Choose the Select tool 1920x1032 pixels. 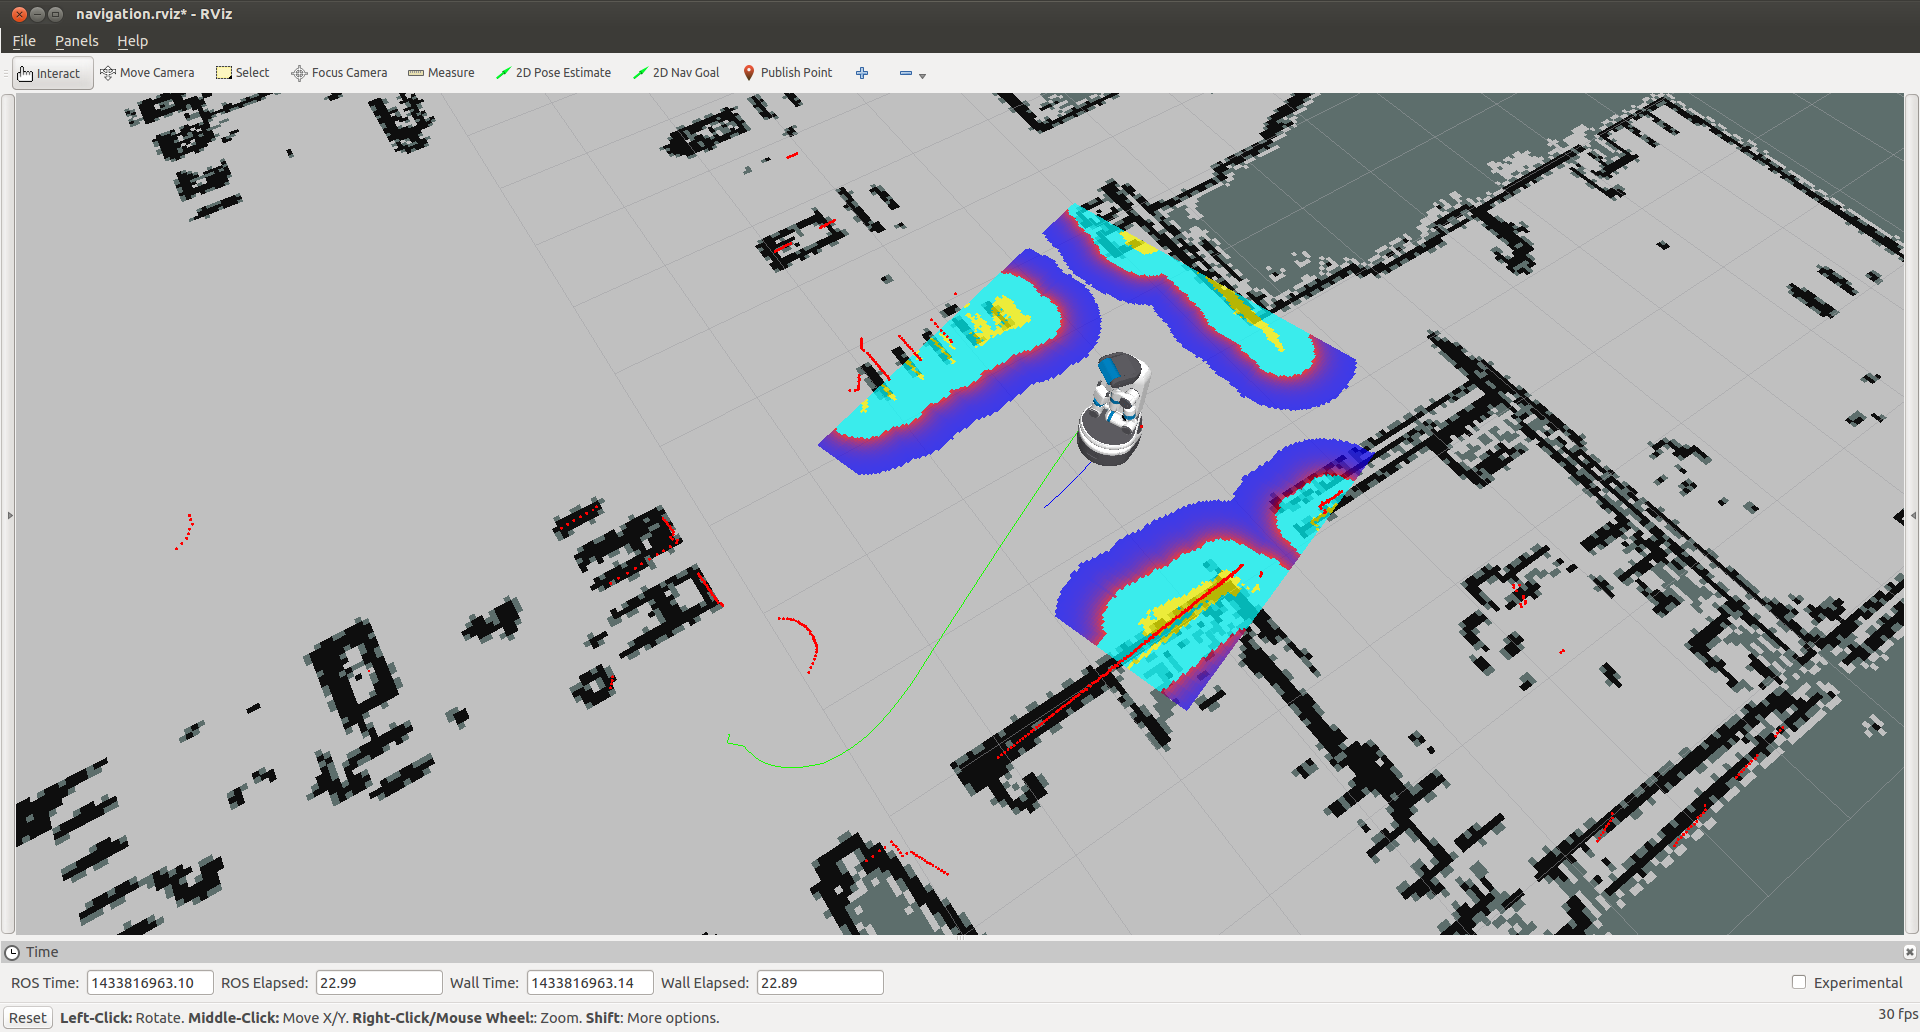(x=243, y=73)
